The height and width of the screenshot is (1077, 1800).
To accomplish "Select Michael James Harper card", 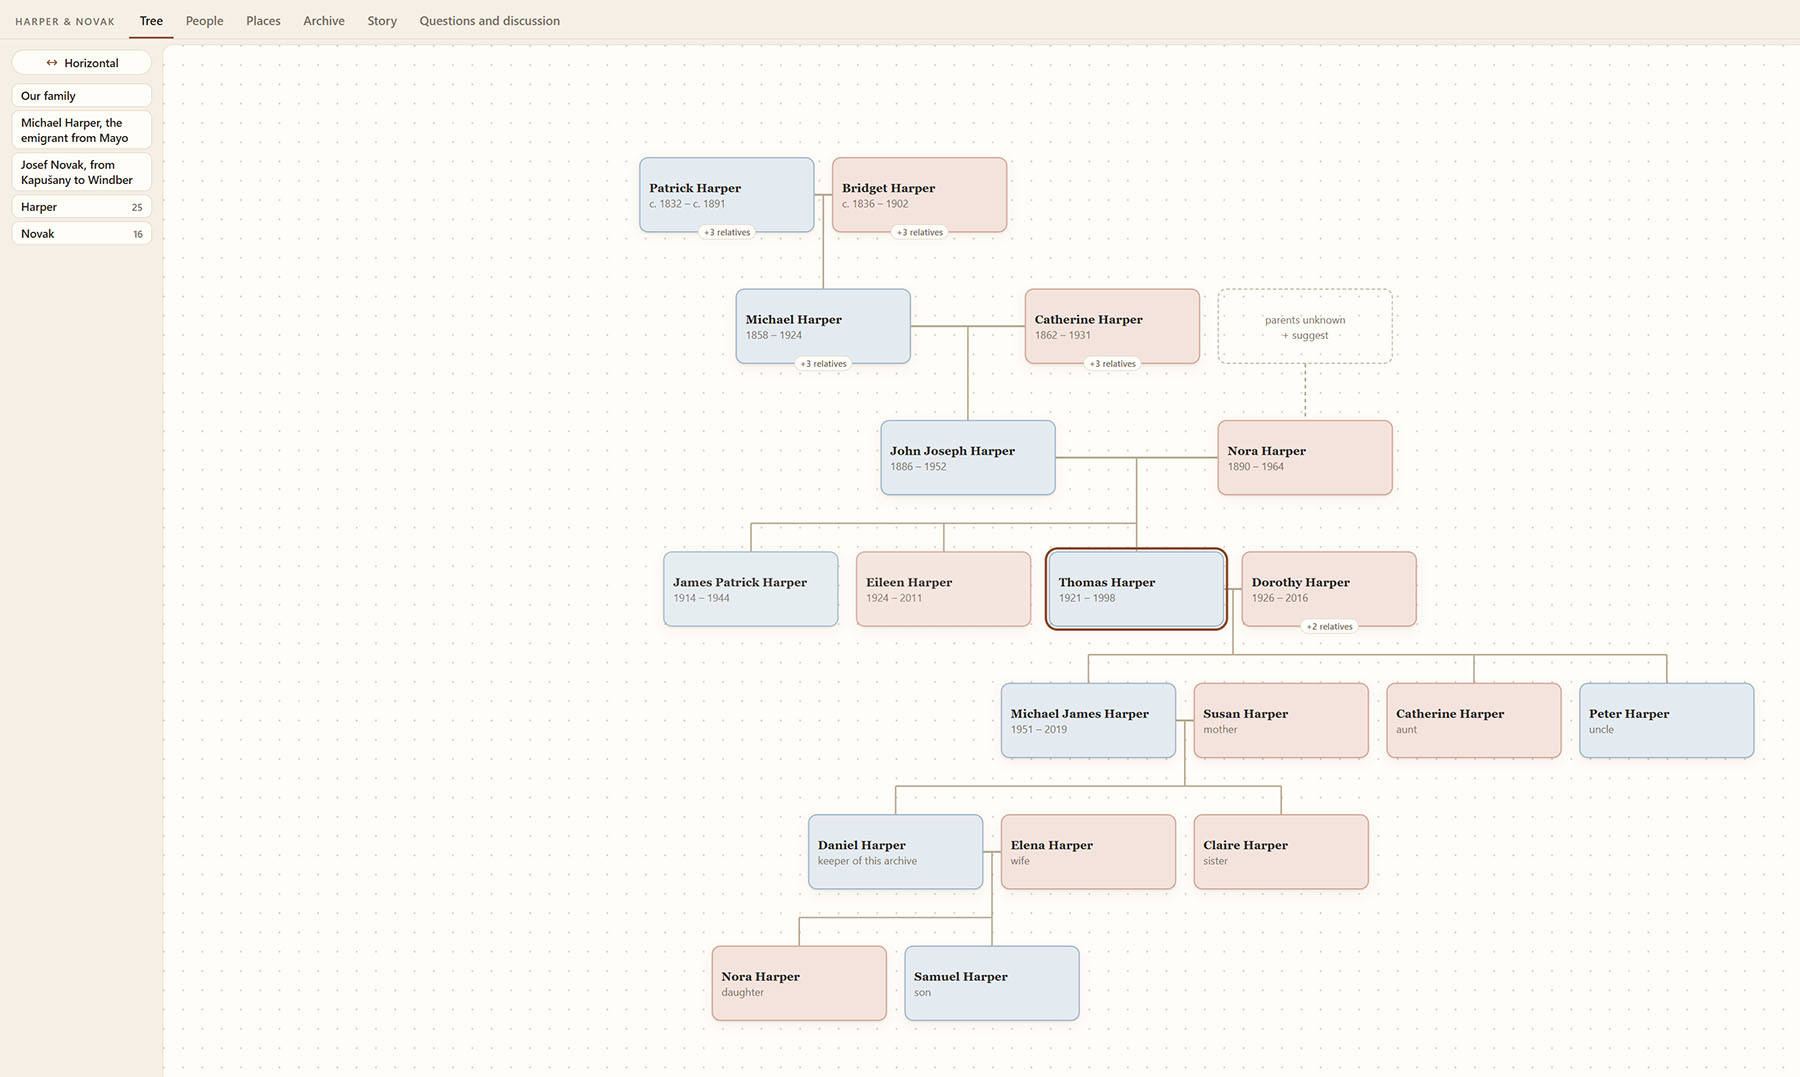I will point(1088,721).
